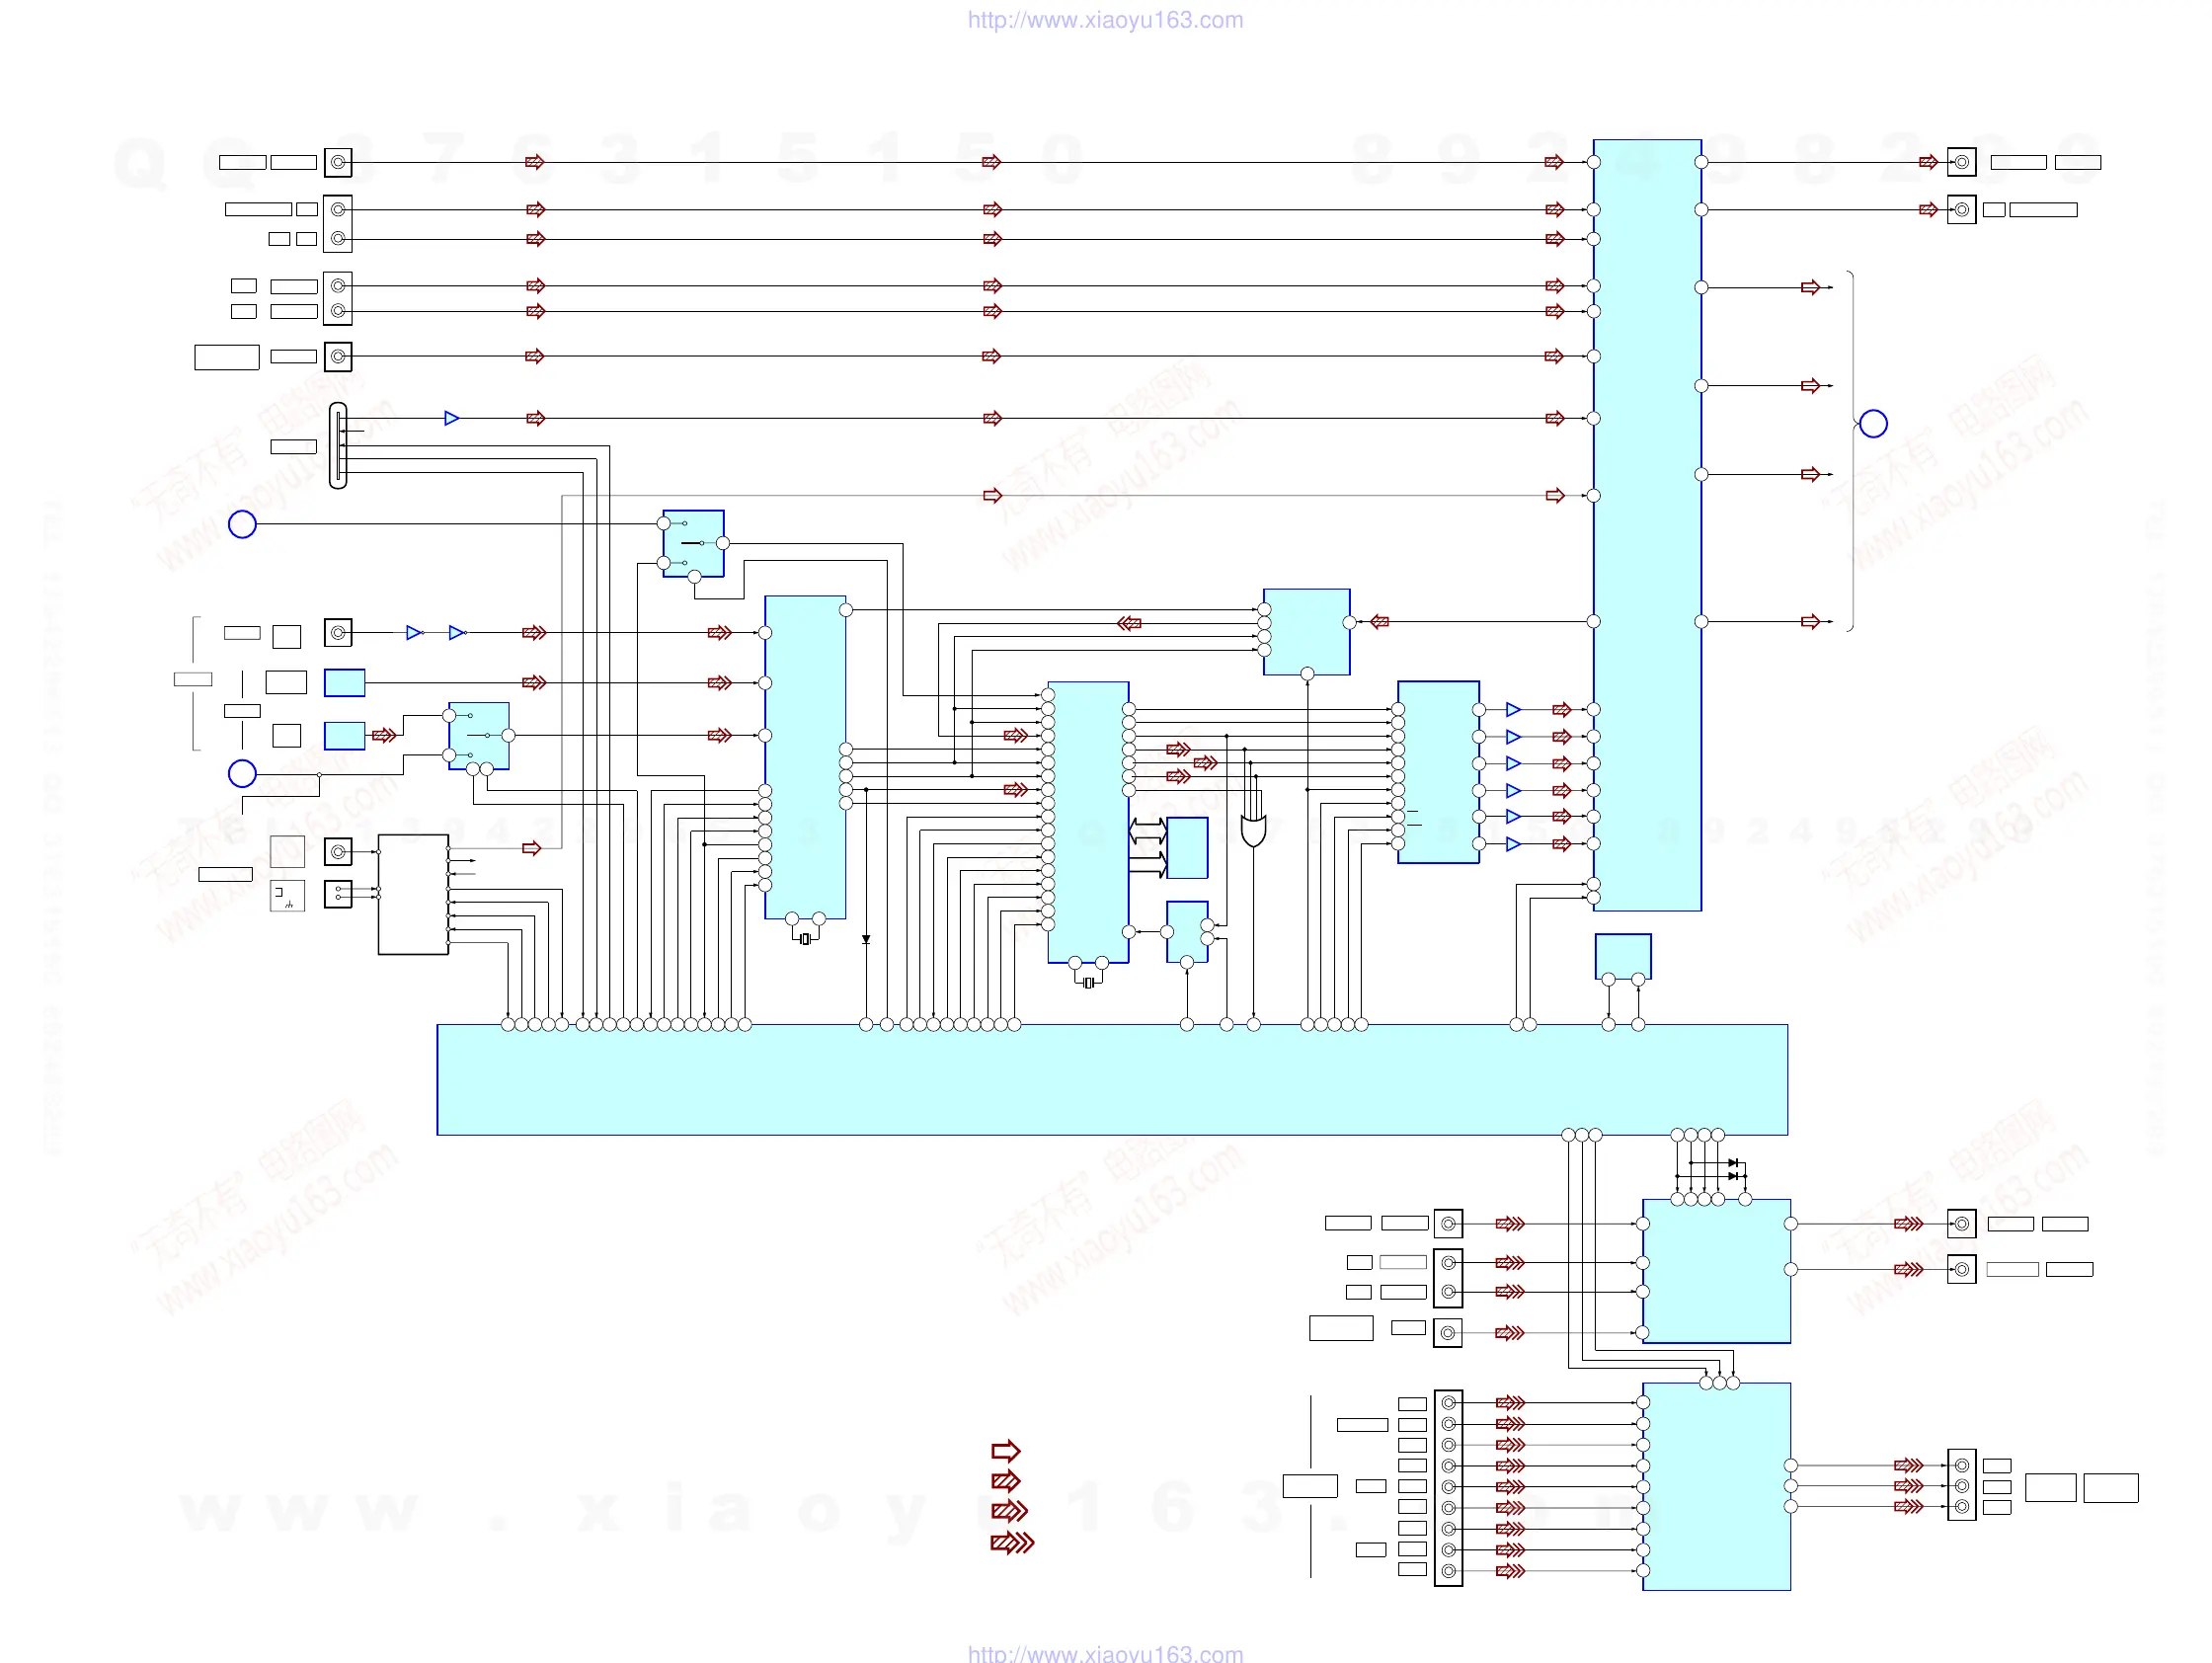
Task: Click the plain outlined arrow in the legend
Action: (1005, 1450)
